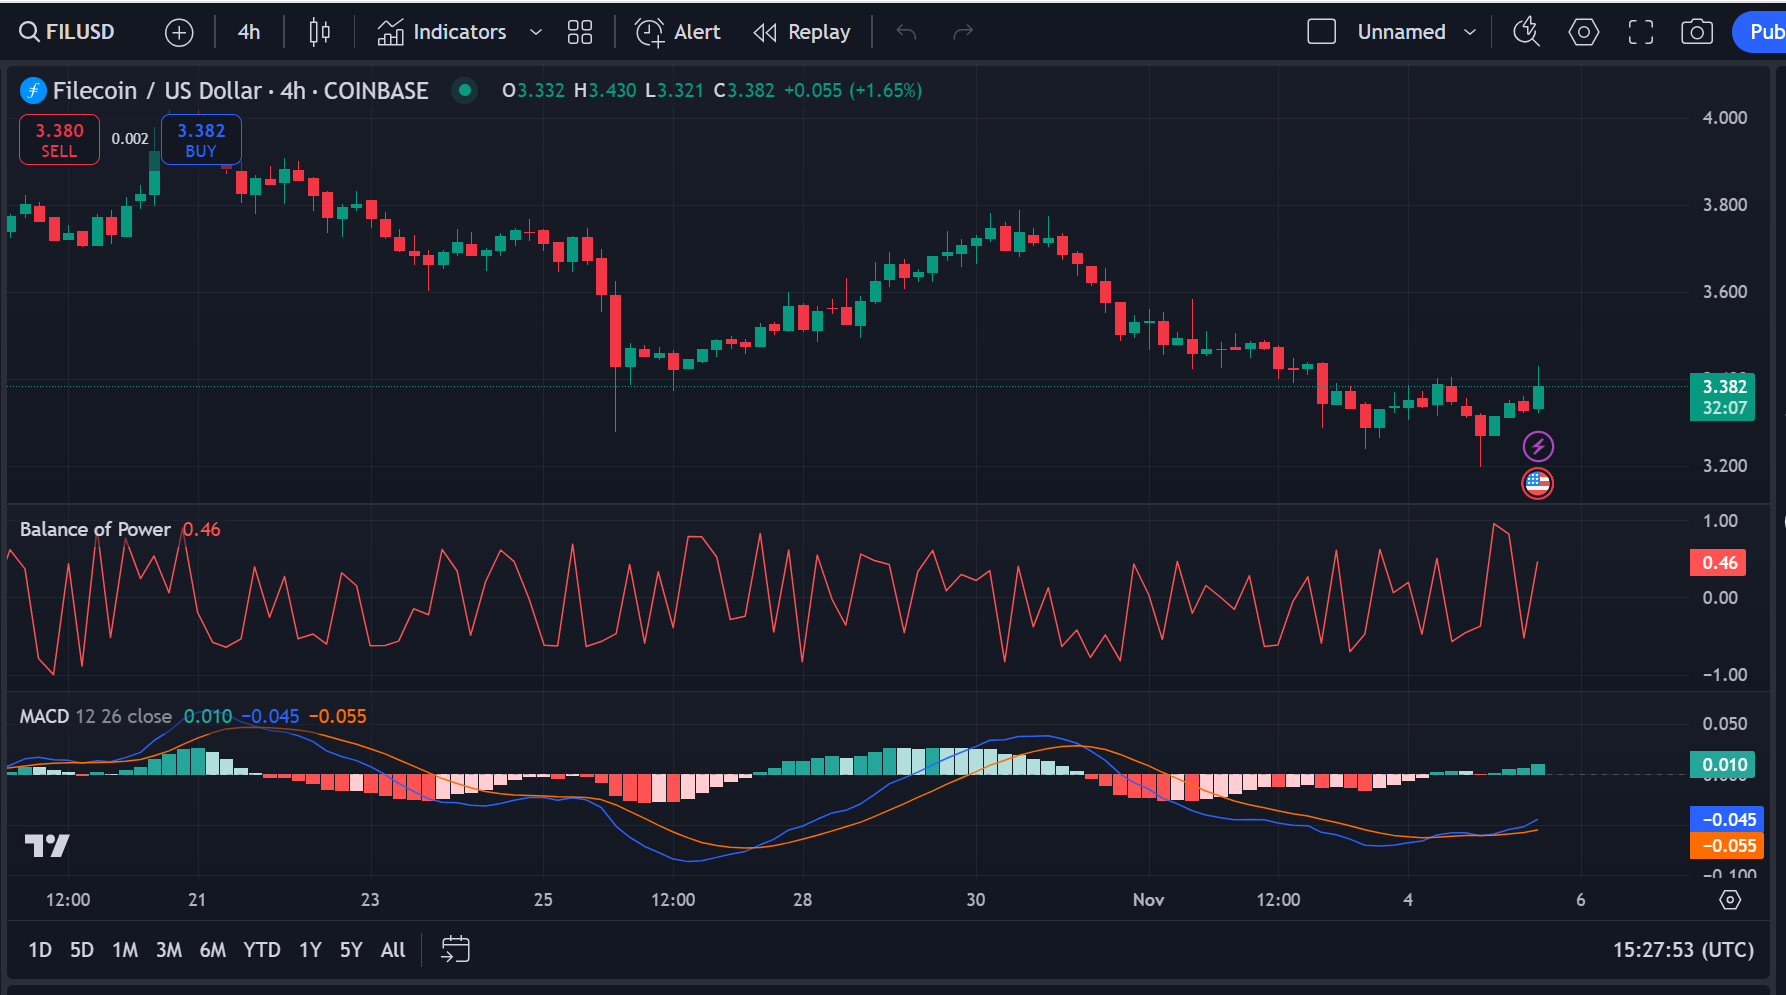Take a chart snapshot with camera icon
This screenshot has width=1786, height=995.
pos(1696,33)
